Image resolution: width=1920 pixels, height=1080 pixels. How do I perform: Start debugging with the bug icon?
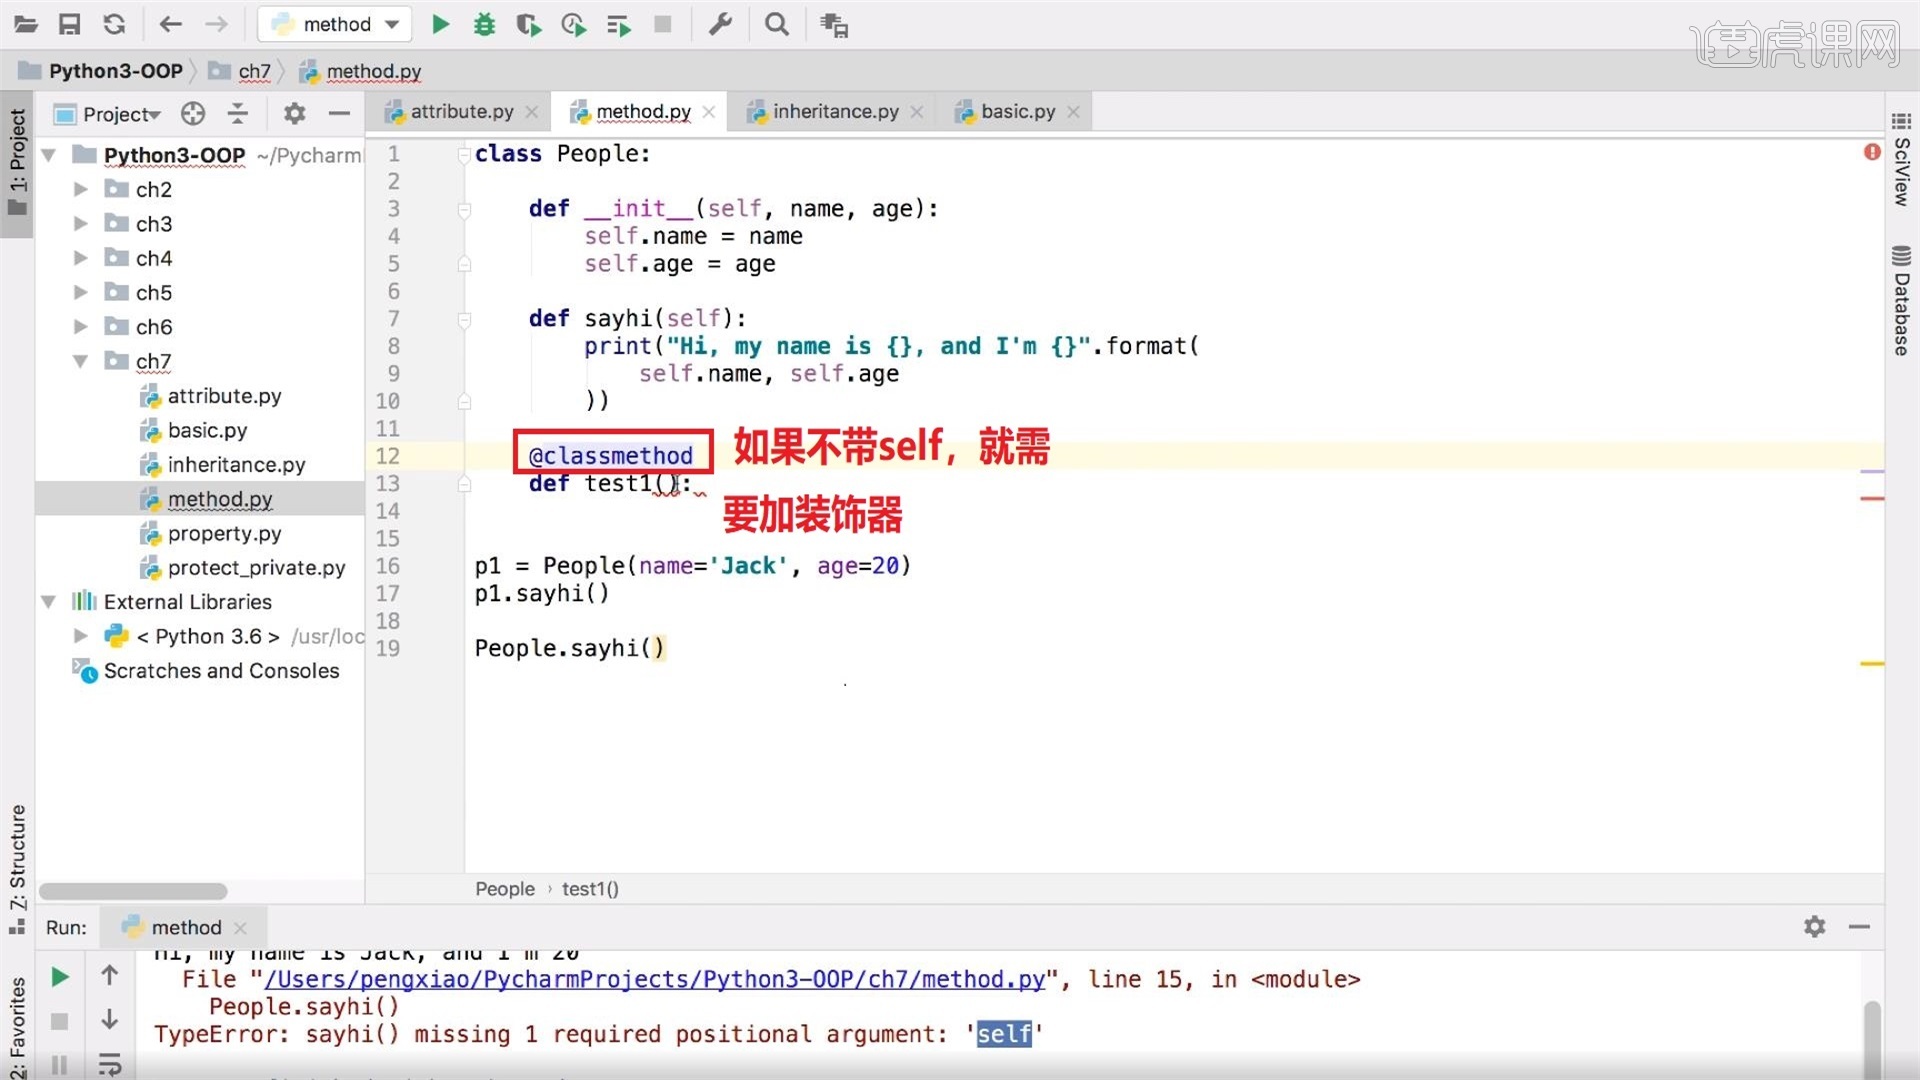485,24
